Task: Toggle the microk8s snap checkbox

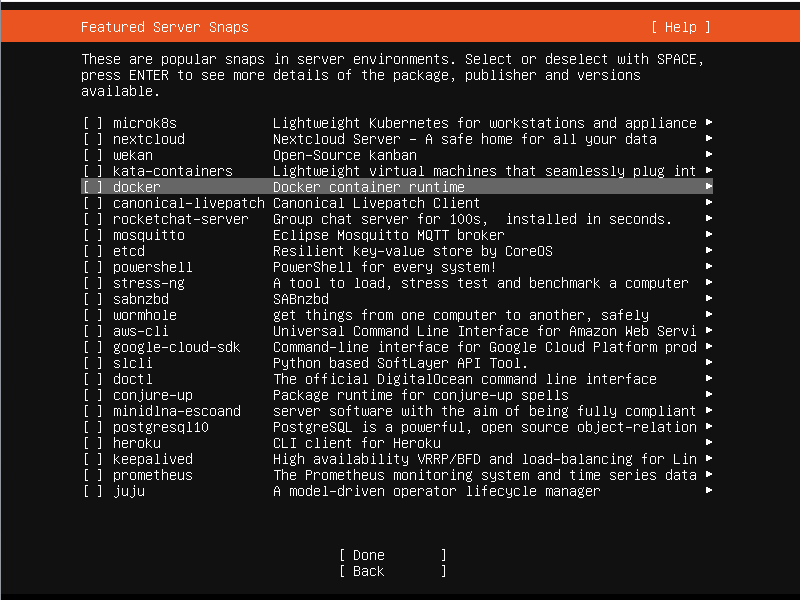Action: (x=93, y=123)
